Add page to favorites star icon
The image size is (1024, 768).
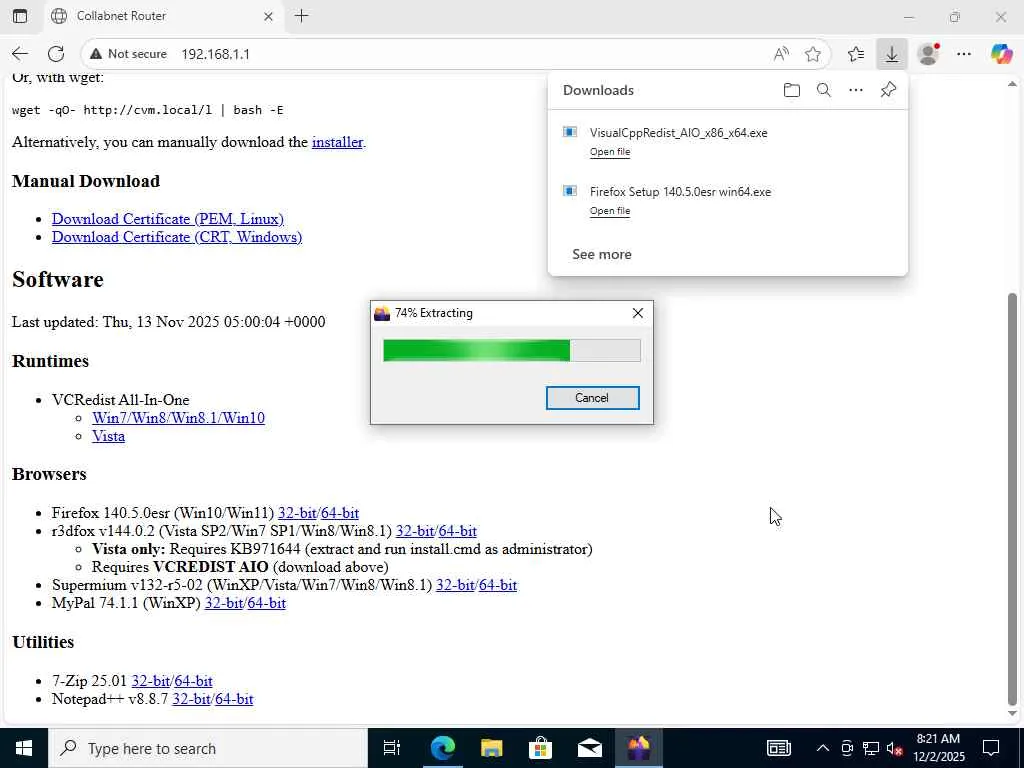pos(812,54)
